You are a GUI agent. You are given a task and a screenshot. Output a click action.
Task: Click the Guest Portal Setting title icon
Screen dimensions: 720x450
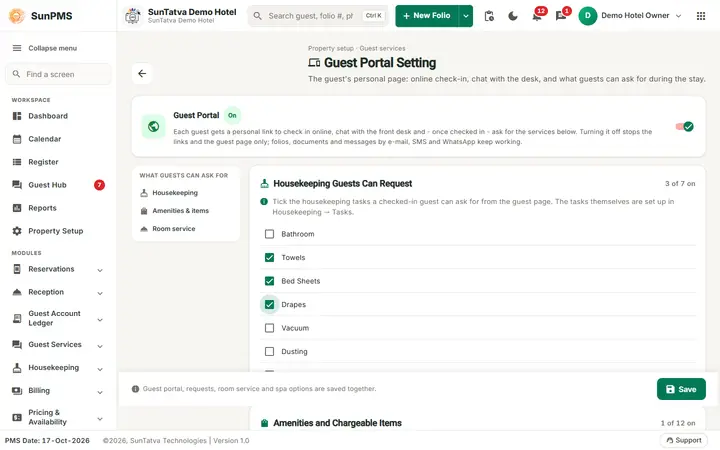click(x=314, y=62)
